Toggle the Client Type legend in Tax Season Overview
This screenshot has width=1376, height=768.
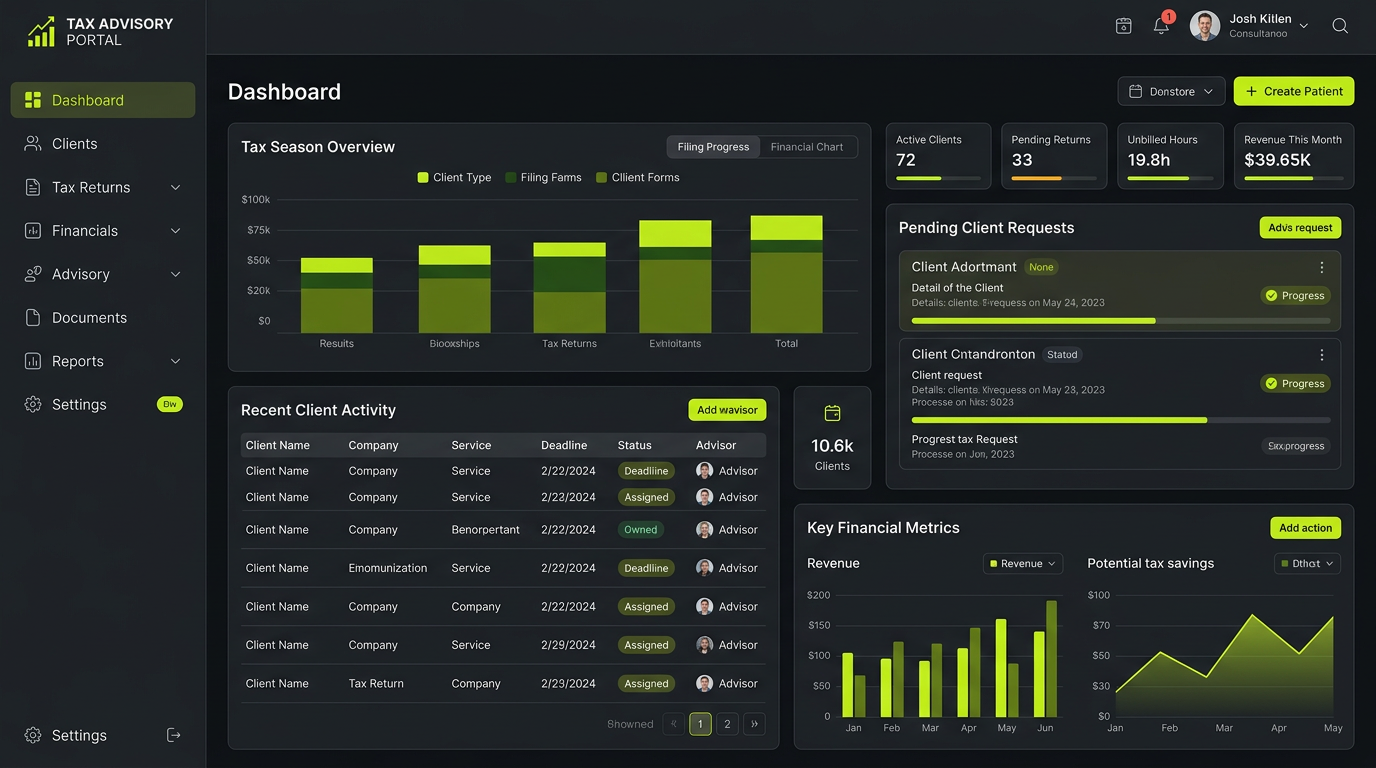point(453,177)
